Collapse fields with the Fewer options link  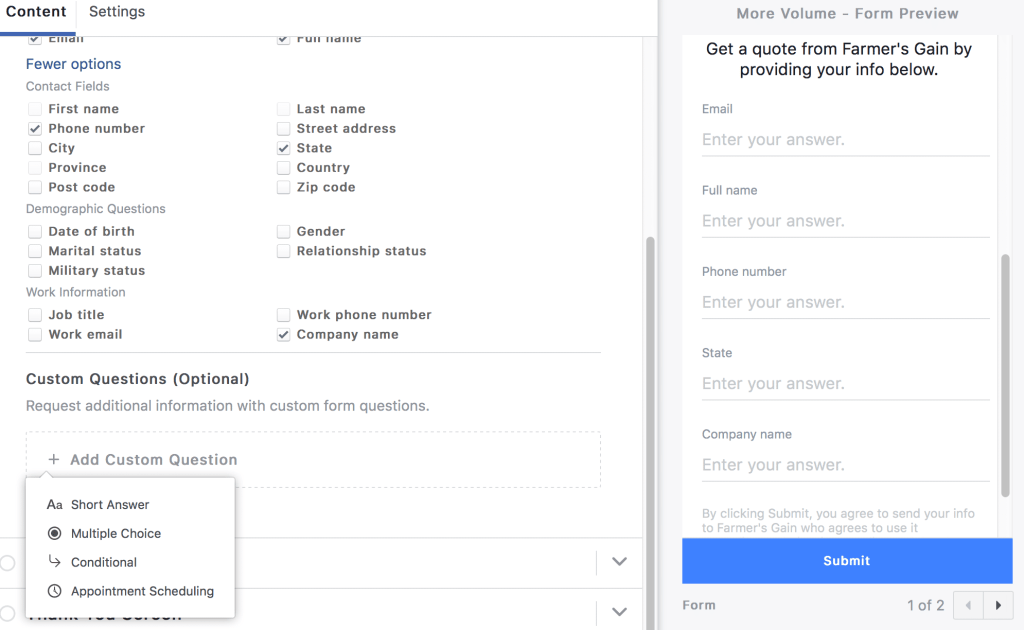pos(73,63)
